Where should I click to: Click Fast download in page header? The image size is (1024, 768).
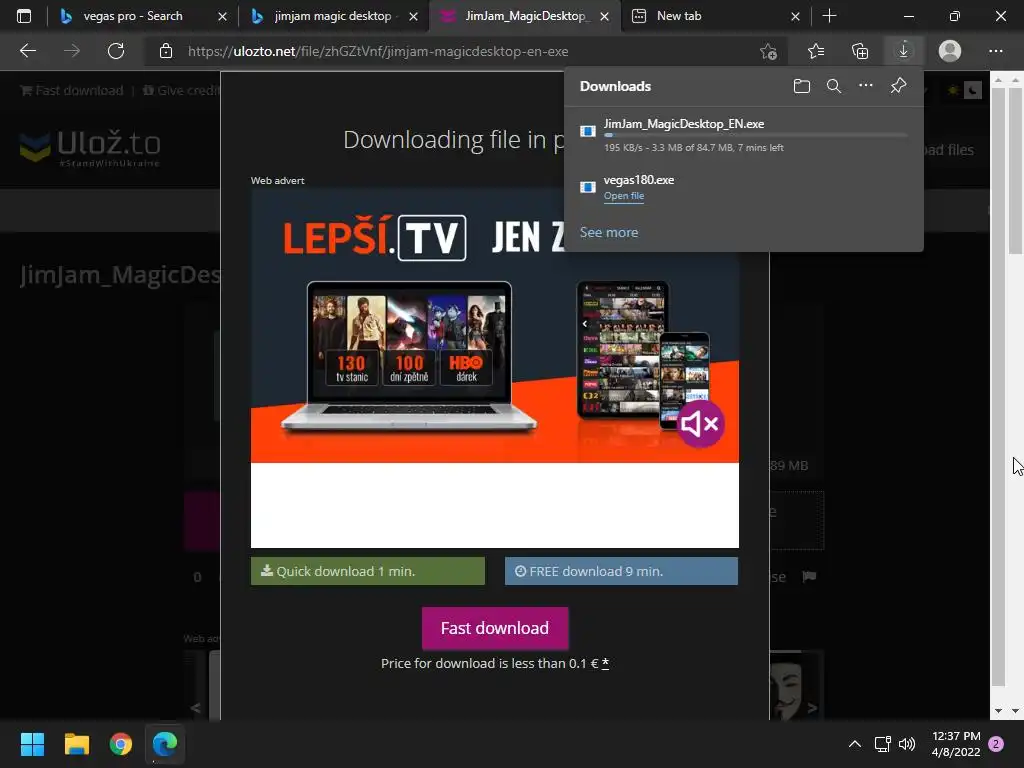(x=72, y=90)
